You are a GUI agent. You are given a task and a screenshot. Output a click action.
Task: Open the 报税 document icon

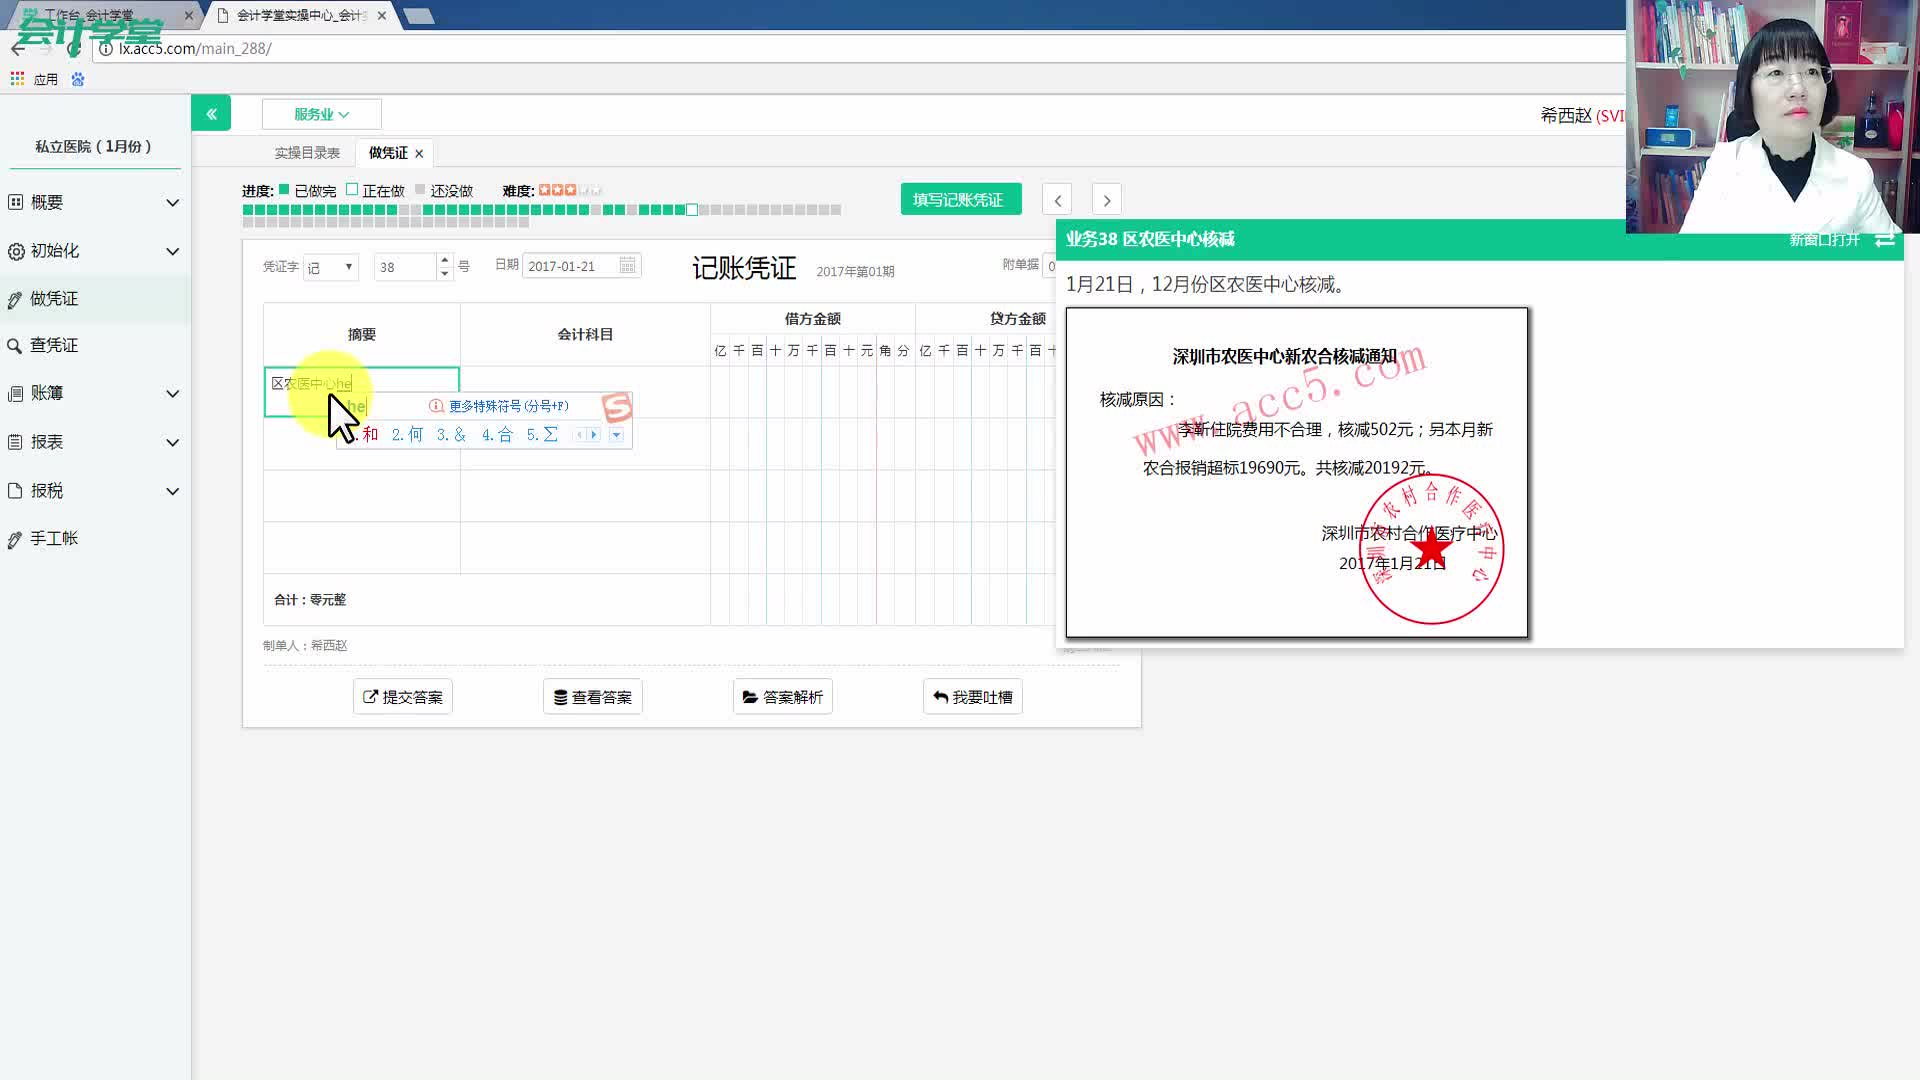tap(15, 490)
